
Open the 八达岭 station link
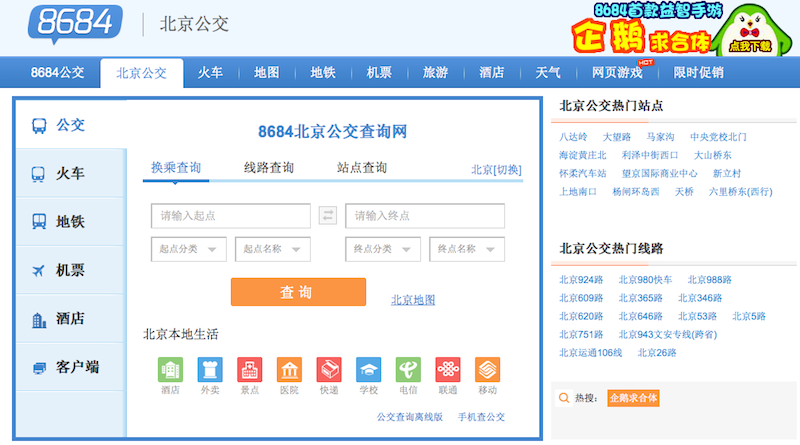[573, 137]
